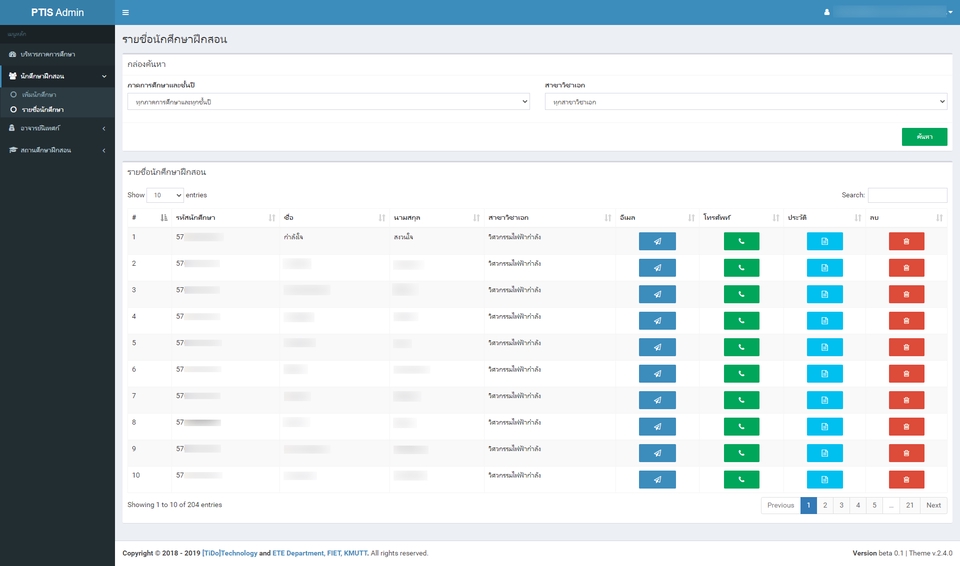Click the PTIS Admin logo
The height and width of the screenshot is (566, 960).
pos(58,12)
